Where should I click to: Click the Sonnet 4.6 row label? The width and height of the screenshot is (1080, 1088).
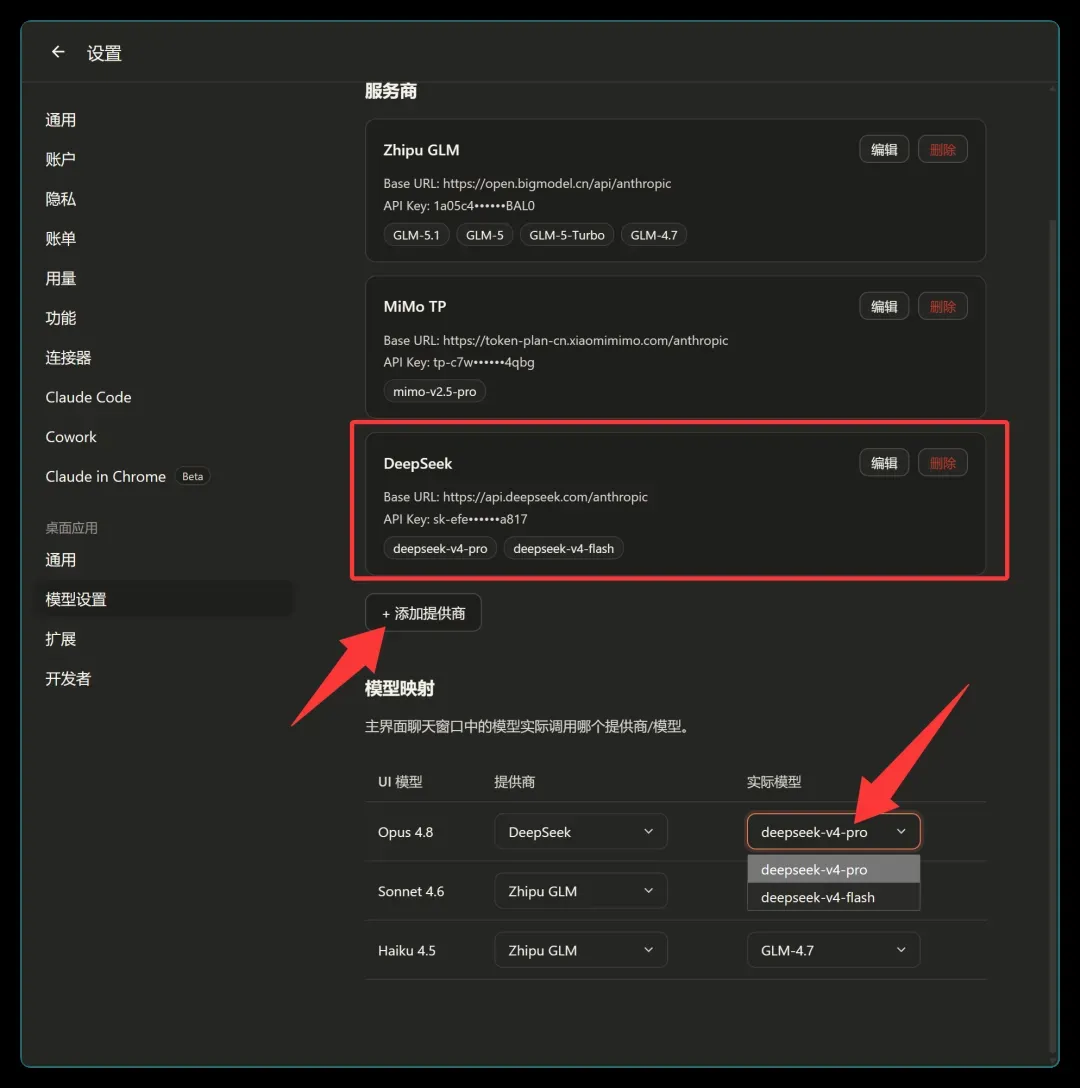tap(411, 891)
